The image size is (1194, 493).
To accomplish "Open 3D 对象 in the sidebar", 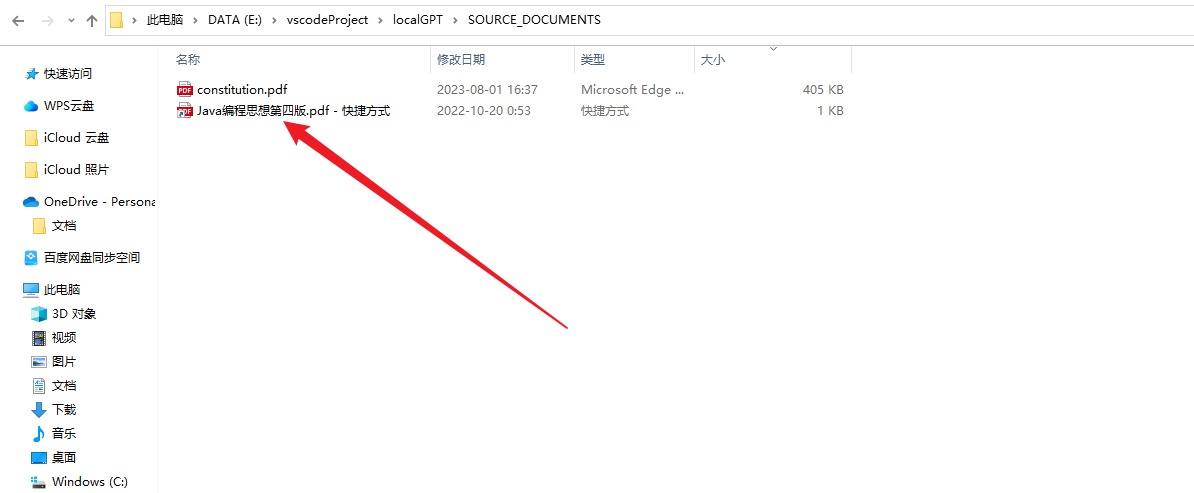I will coord(74,314).
